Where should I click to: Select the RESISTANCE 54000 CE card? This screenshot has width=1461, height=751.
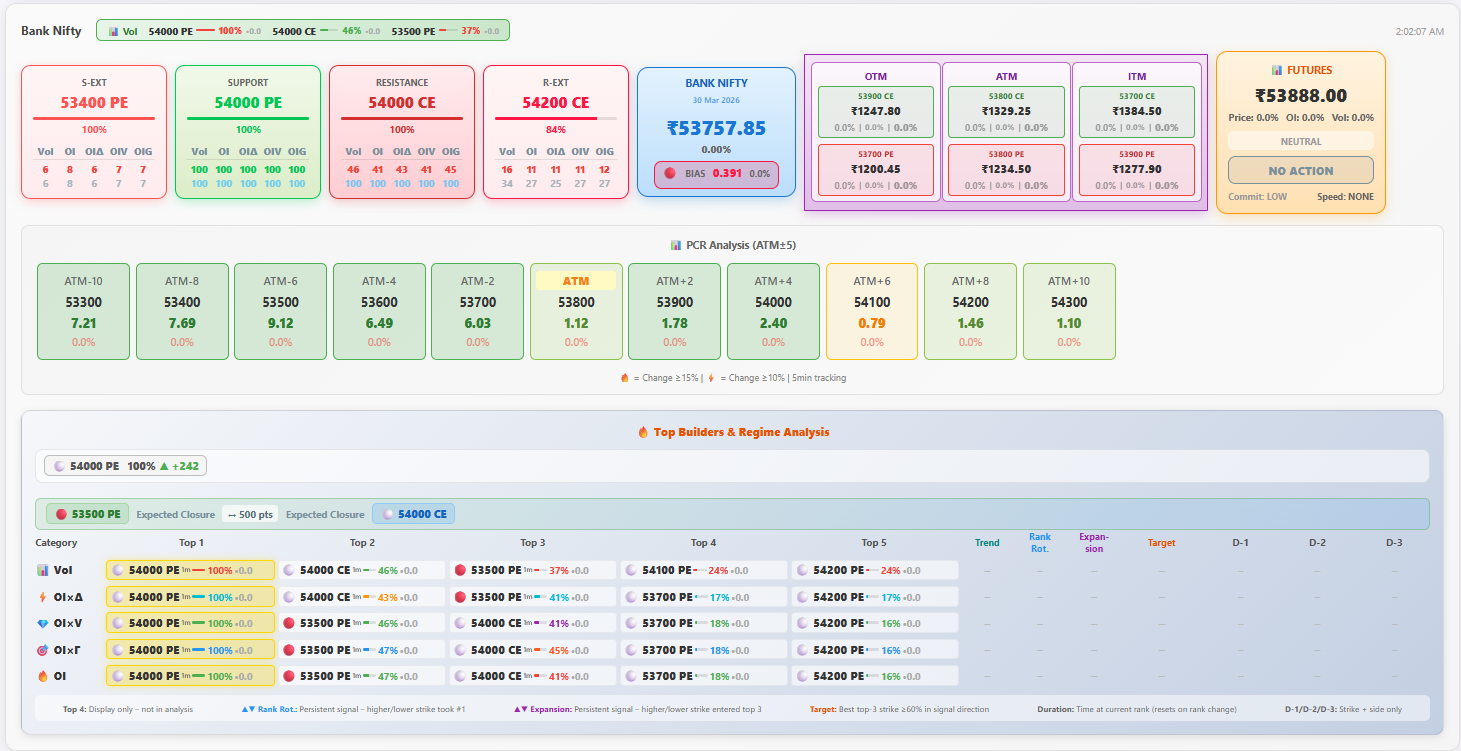pyautogui.click(x=402, y=132)
